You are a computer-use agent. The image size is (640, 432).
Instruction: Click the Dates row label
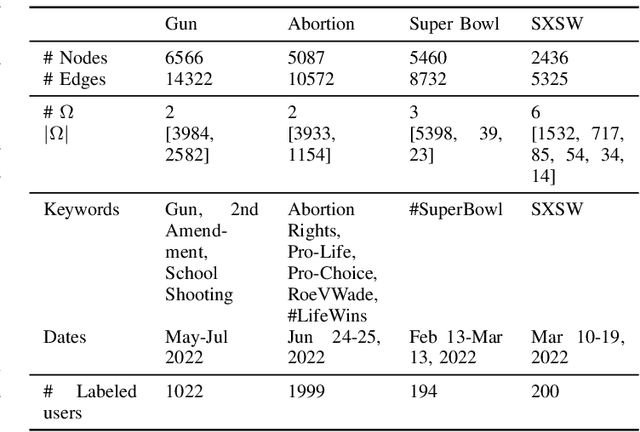click(65, 337)
